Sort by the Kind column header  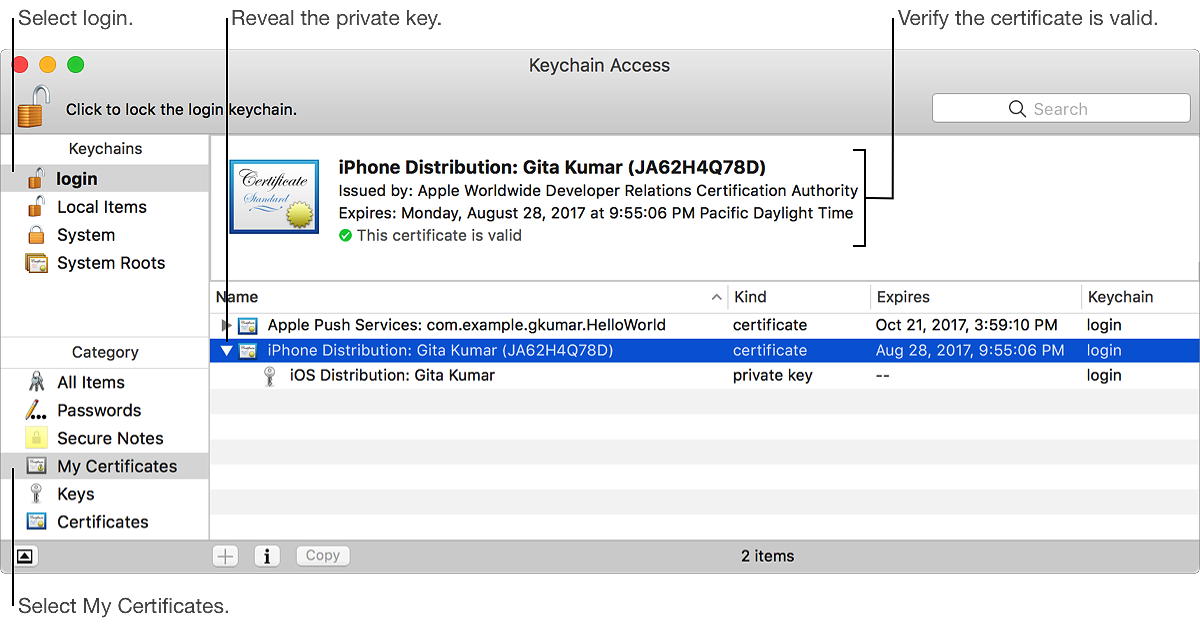coord(799,297)
